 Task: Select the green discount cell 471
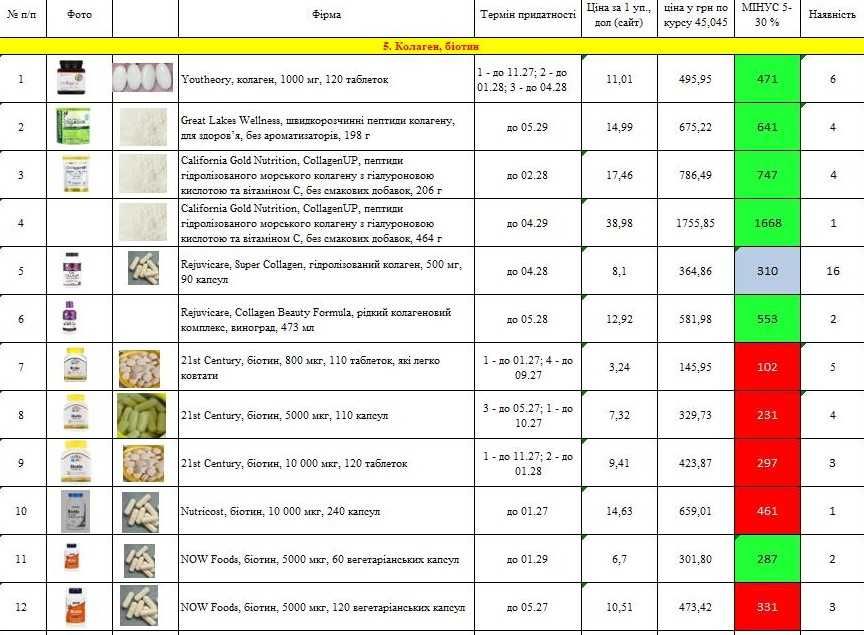(x=767, y=79)
